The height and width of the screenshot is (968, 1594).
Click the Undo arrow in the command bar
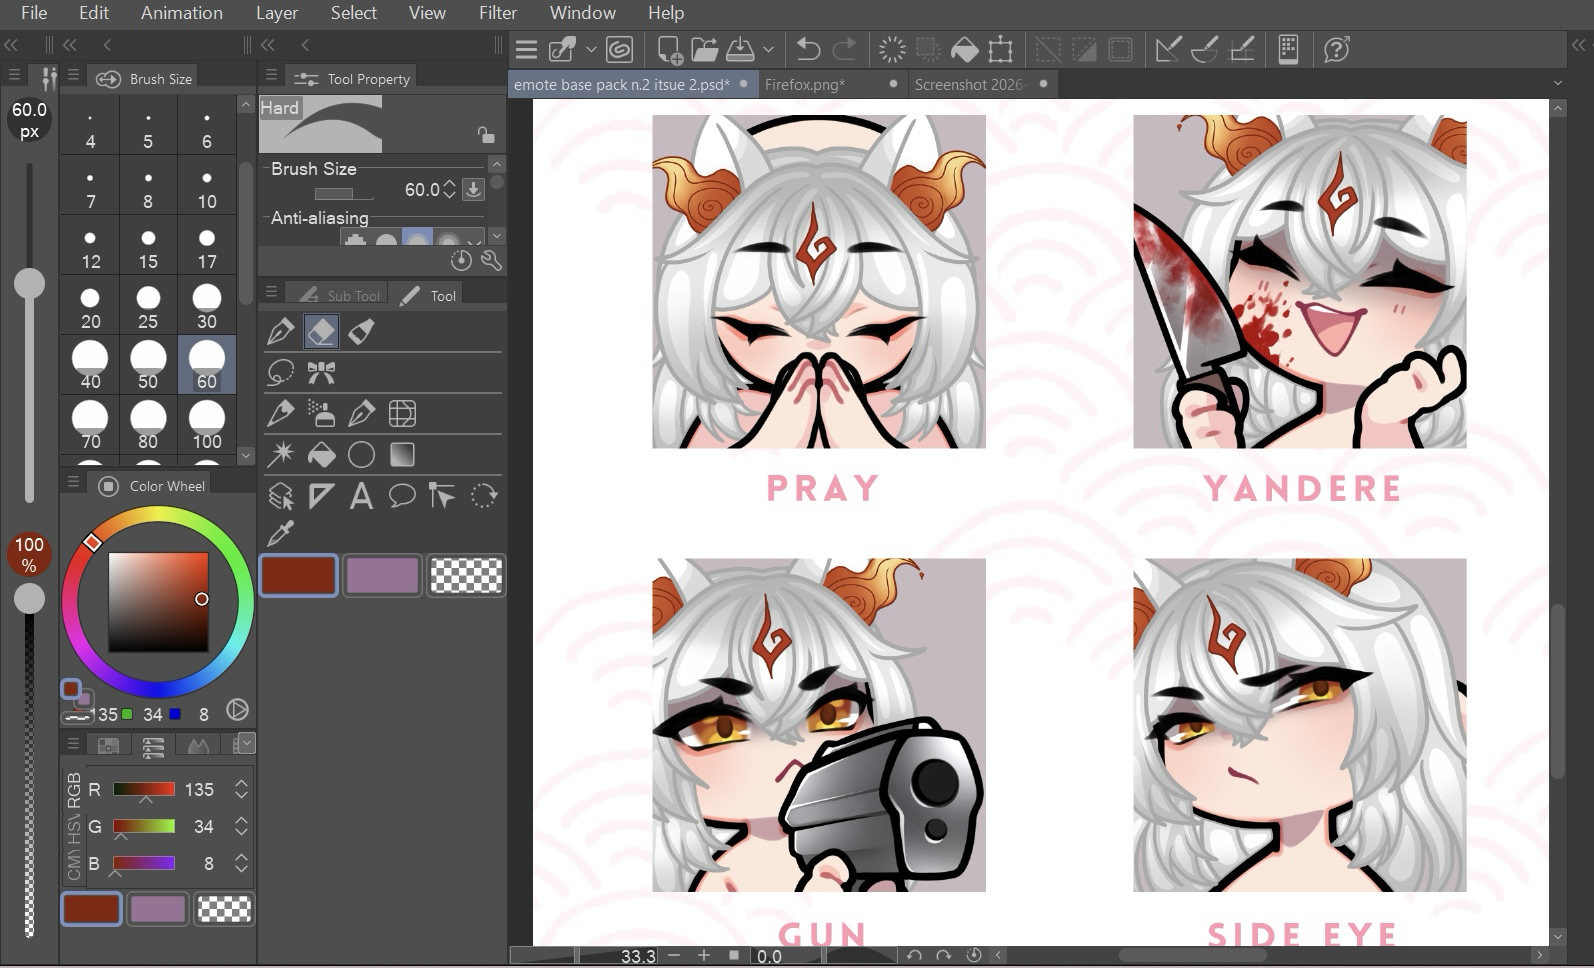pos(808,49)
